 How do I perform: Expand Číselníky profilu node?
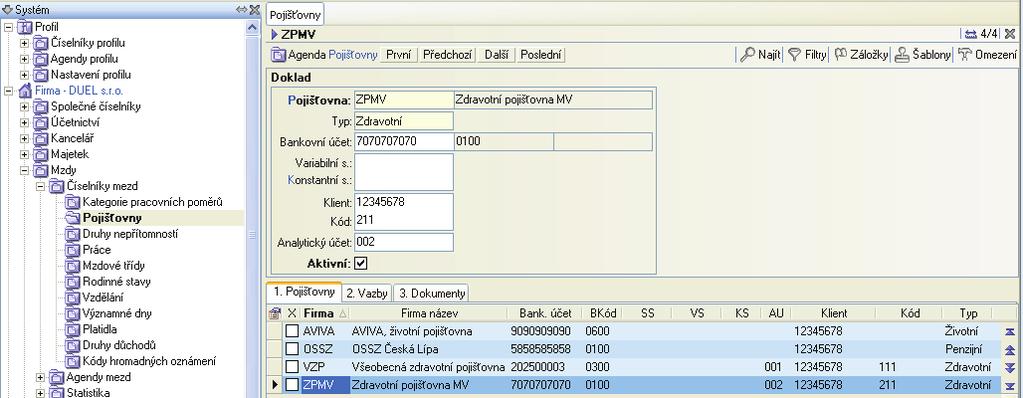[25, 43]
